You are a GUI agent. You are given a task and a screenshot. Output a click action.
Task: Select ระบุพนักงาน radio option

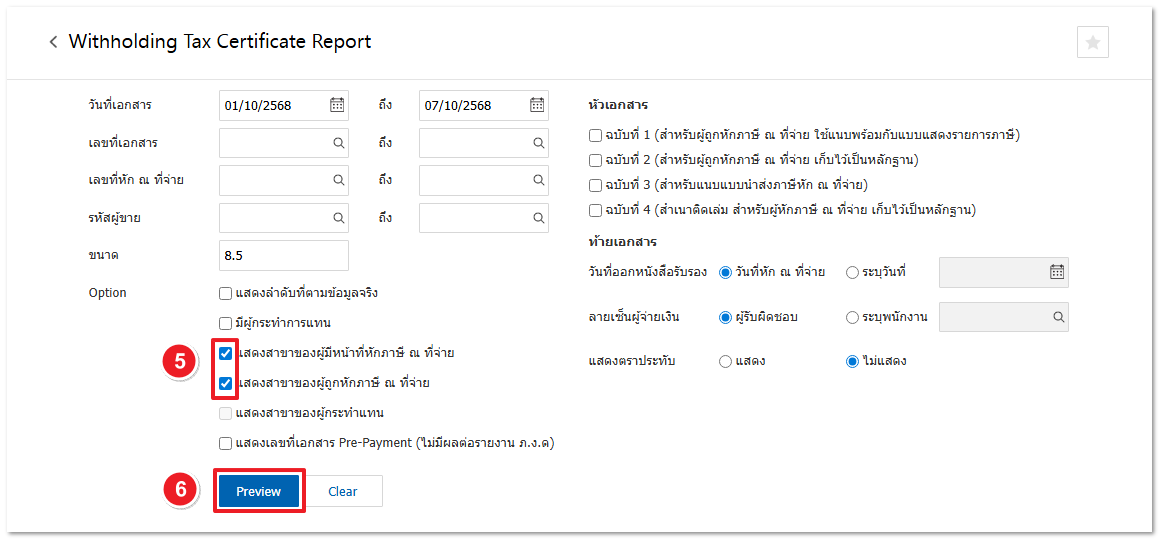point(852,317)
